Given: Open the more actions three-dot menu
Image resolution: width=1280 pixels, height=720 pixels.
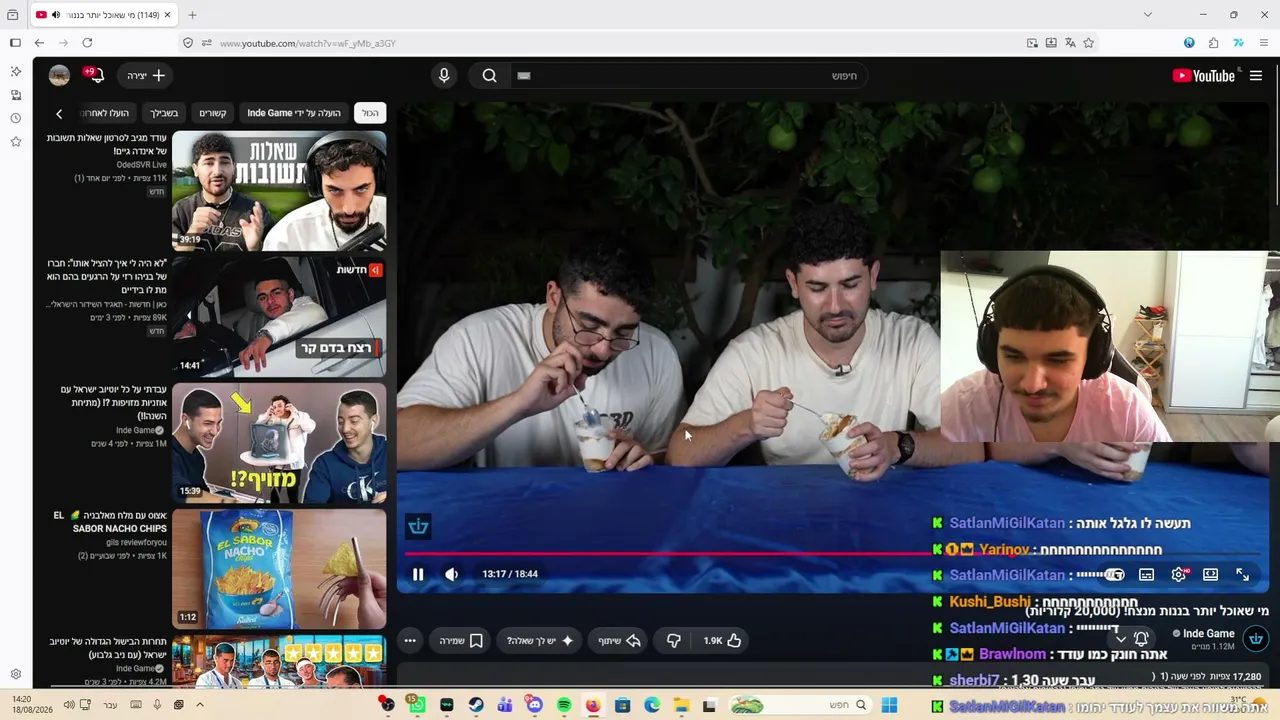Looking at the screenshot, I should (x=410, y=640).
